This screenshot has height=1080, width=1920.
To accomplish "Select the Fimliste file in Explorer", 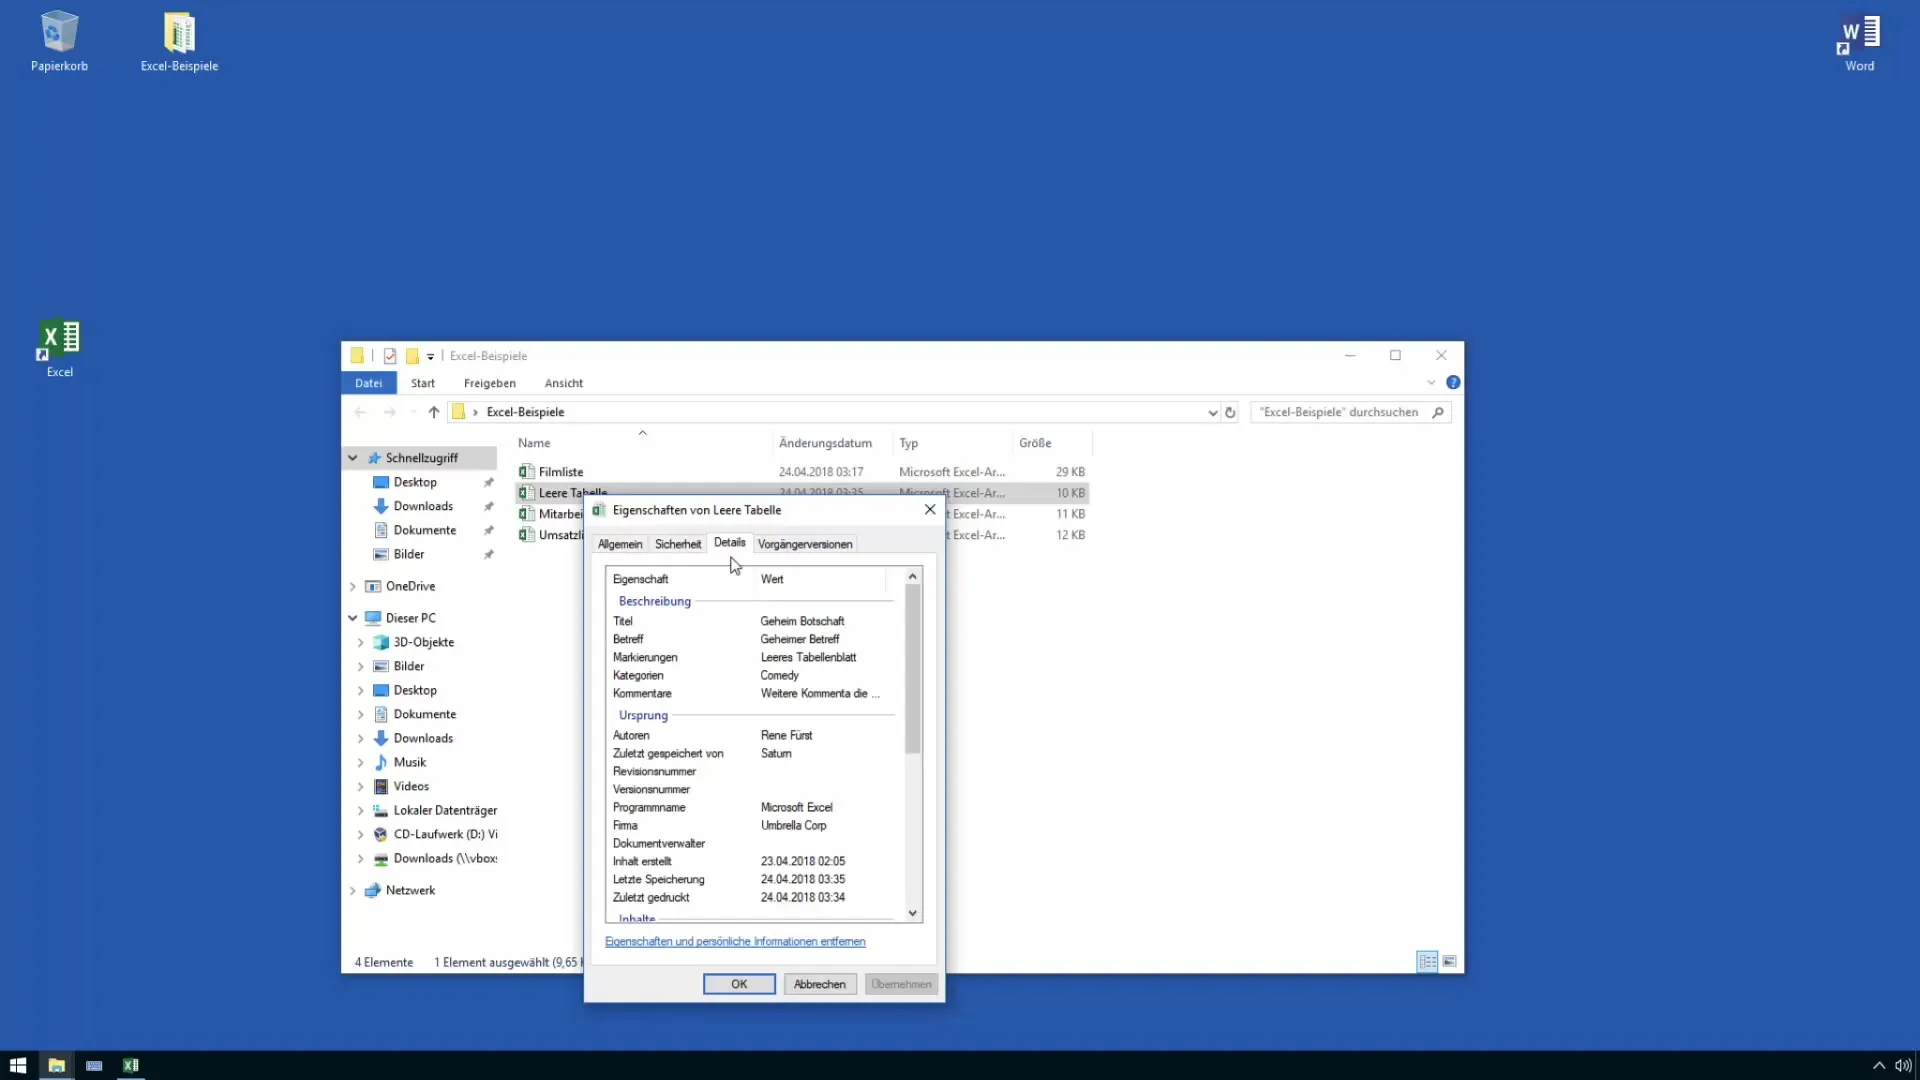I will [x=560, y=471].
